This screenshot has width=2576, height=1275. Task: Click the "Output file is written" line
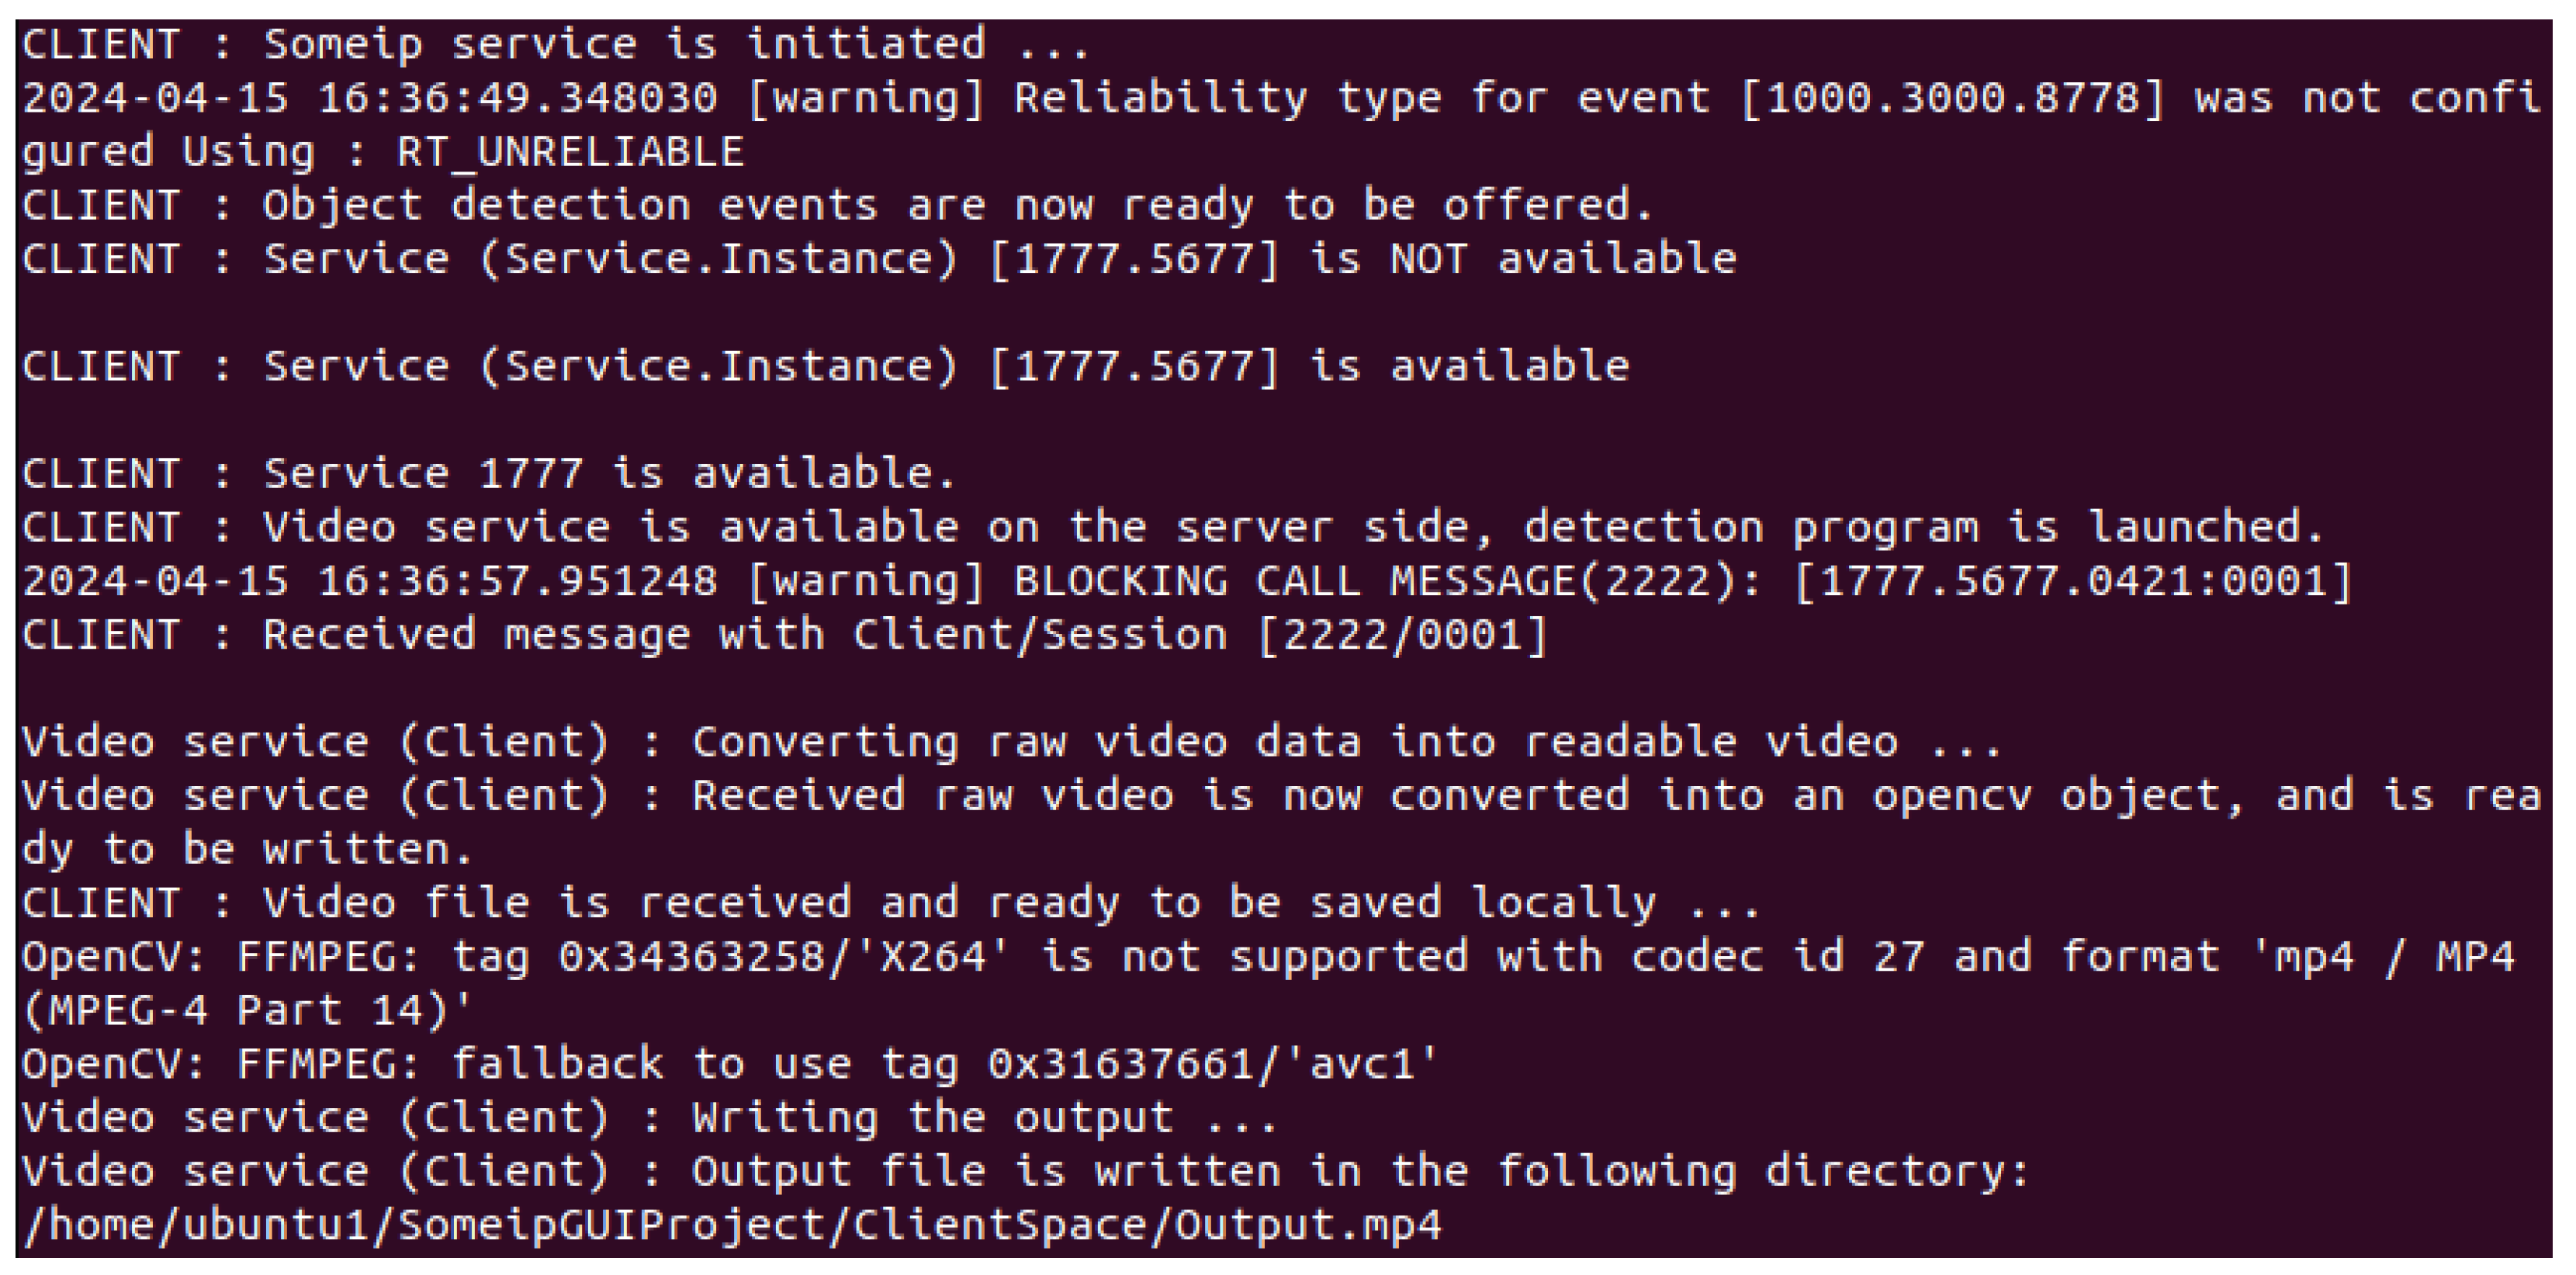tap(1026, 1172)
